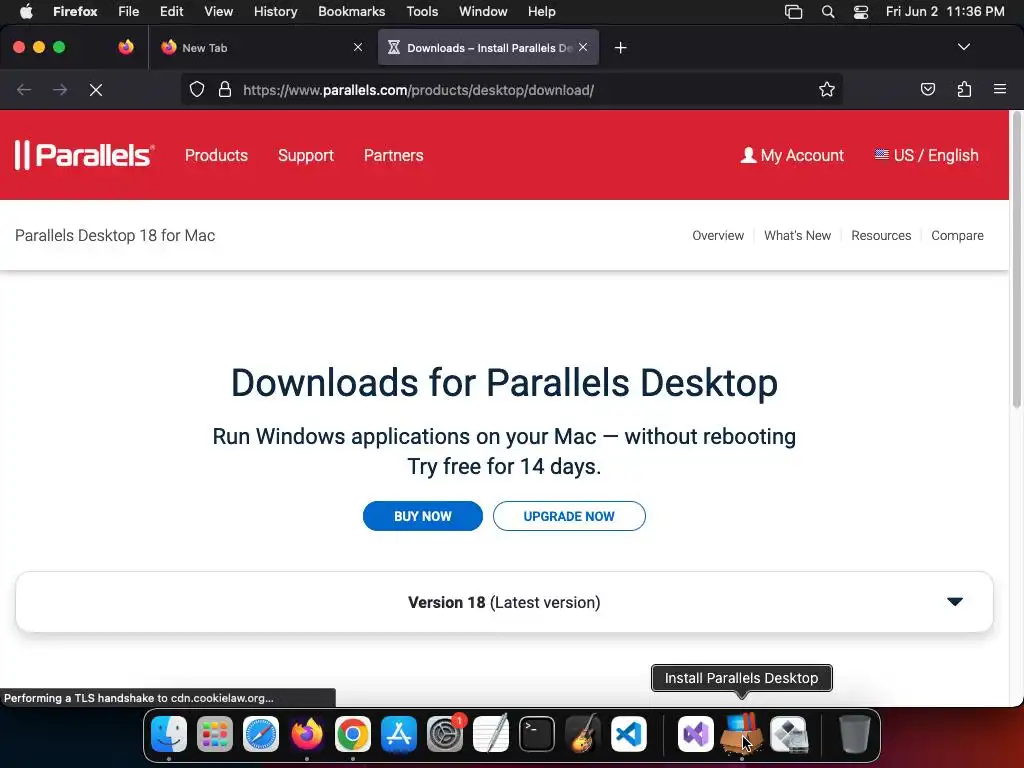Screen dimensions: 1024x768
Task: Open TextEdit from the Dock
Action: [491, 734]
